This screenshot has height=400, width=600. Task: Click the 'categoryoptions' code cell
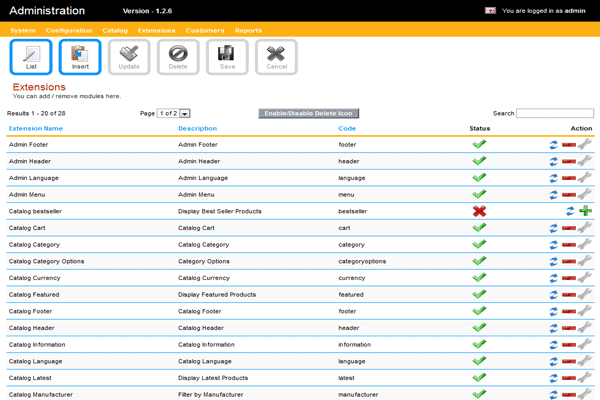point(362,261)
